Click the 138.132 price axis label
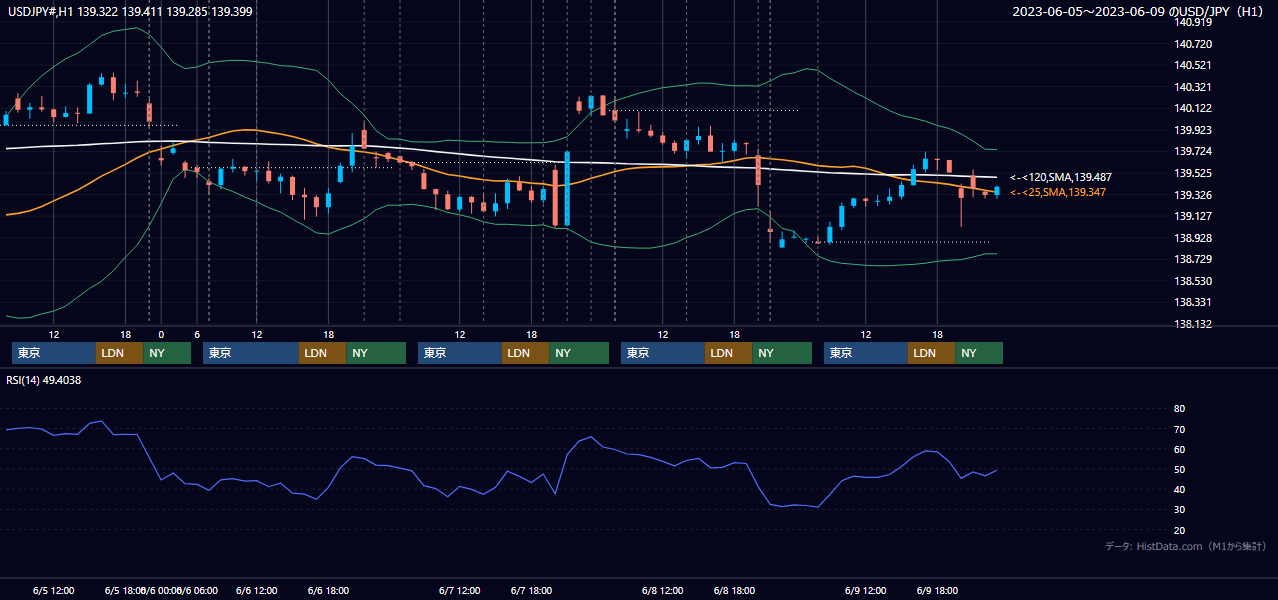1278x600 pixels. click(1193, 325)
